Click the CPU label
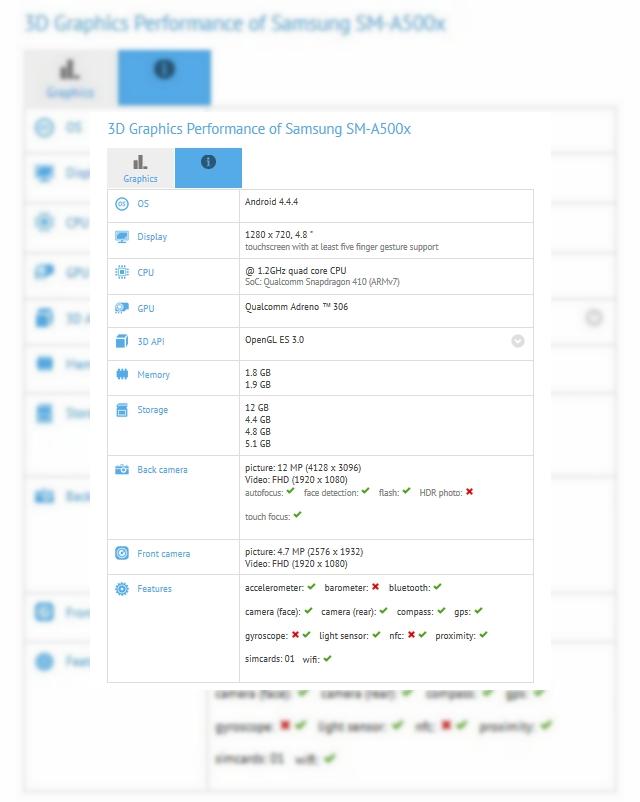Viewport: 640px width, 802px height. (146, 273)
